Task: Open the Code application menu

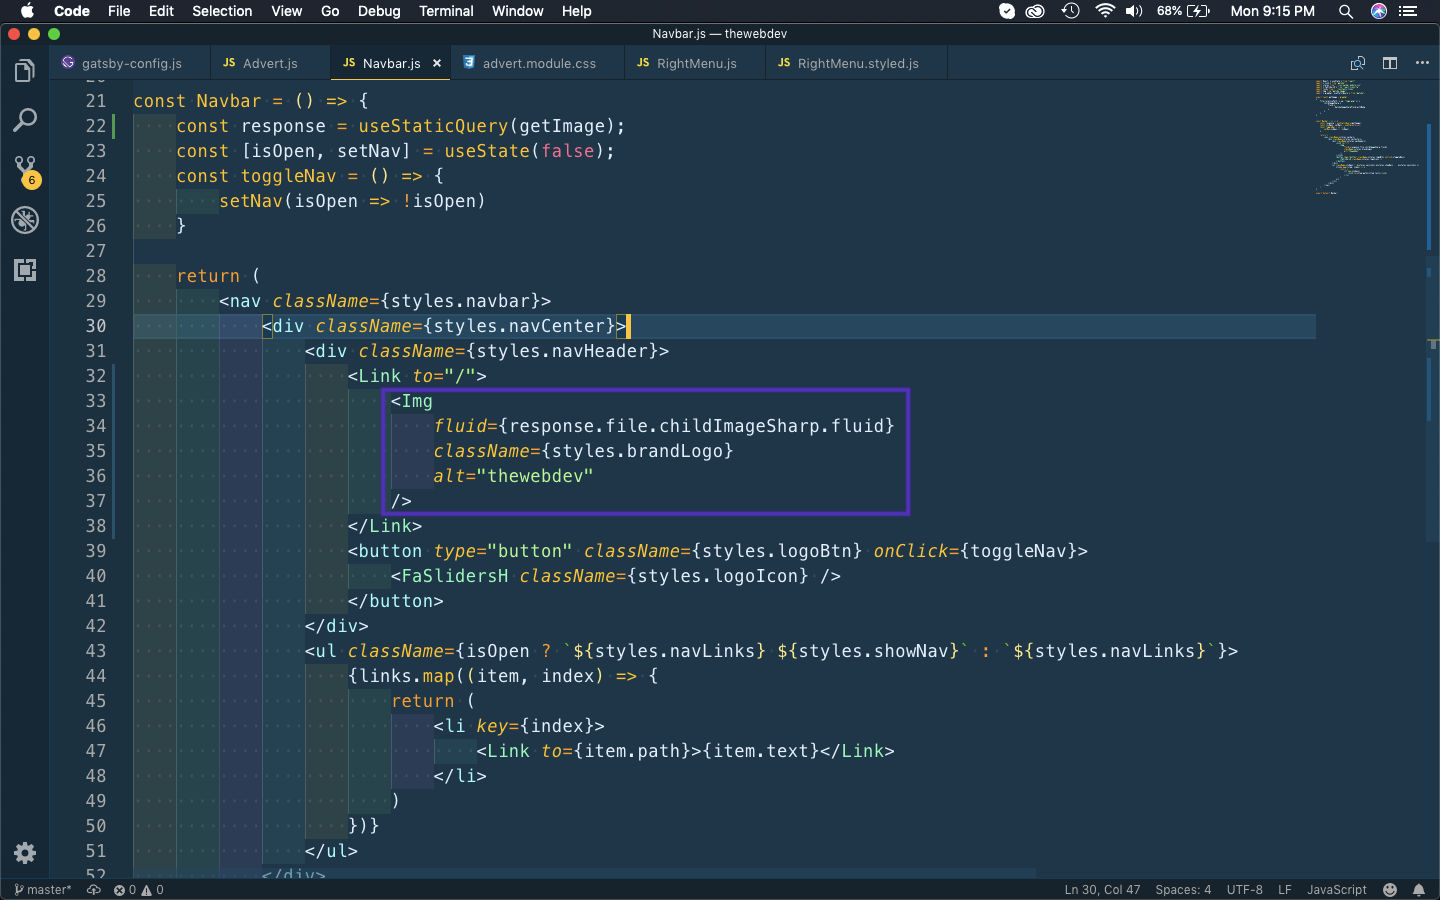Action: point(72,11)
